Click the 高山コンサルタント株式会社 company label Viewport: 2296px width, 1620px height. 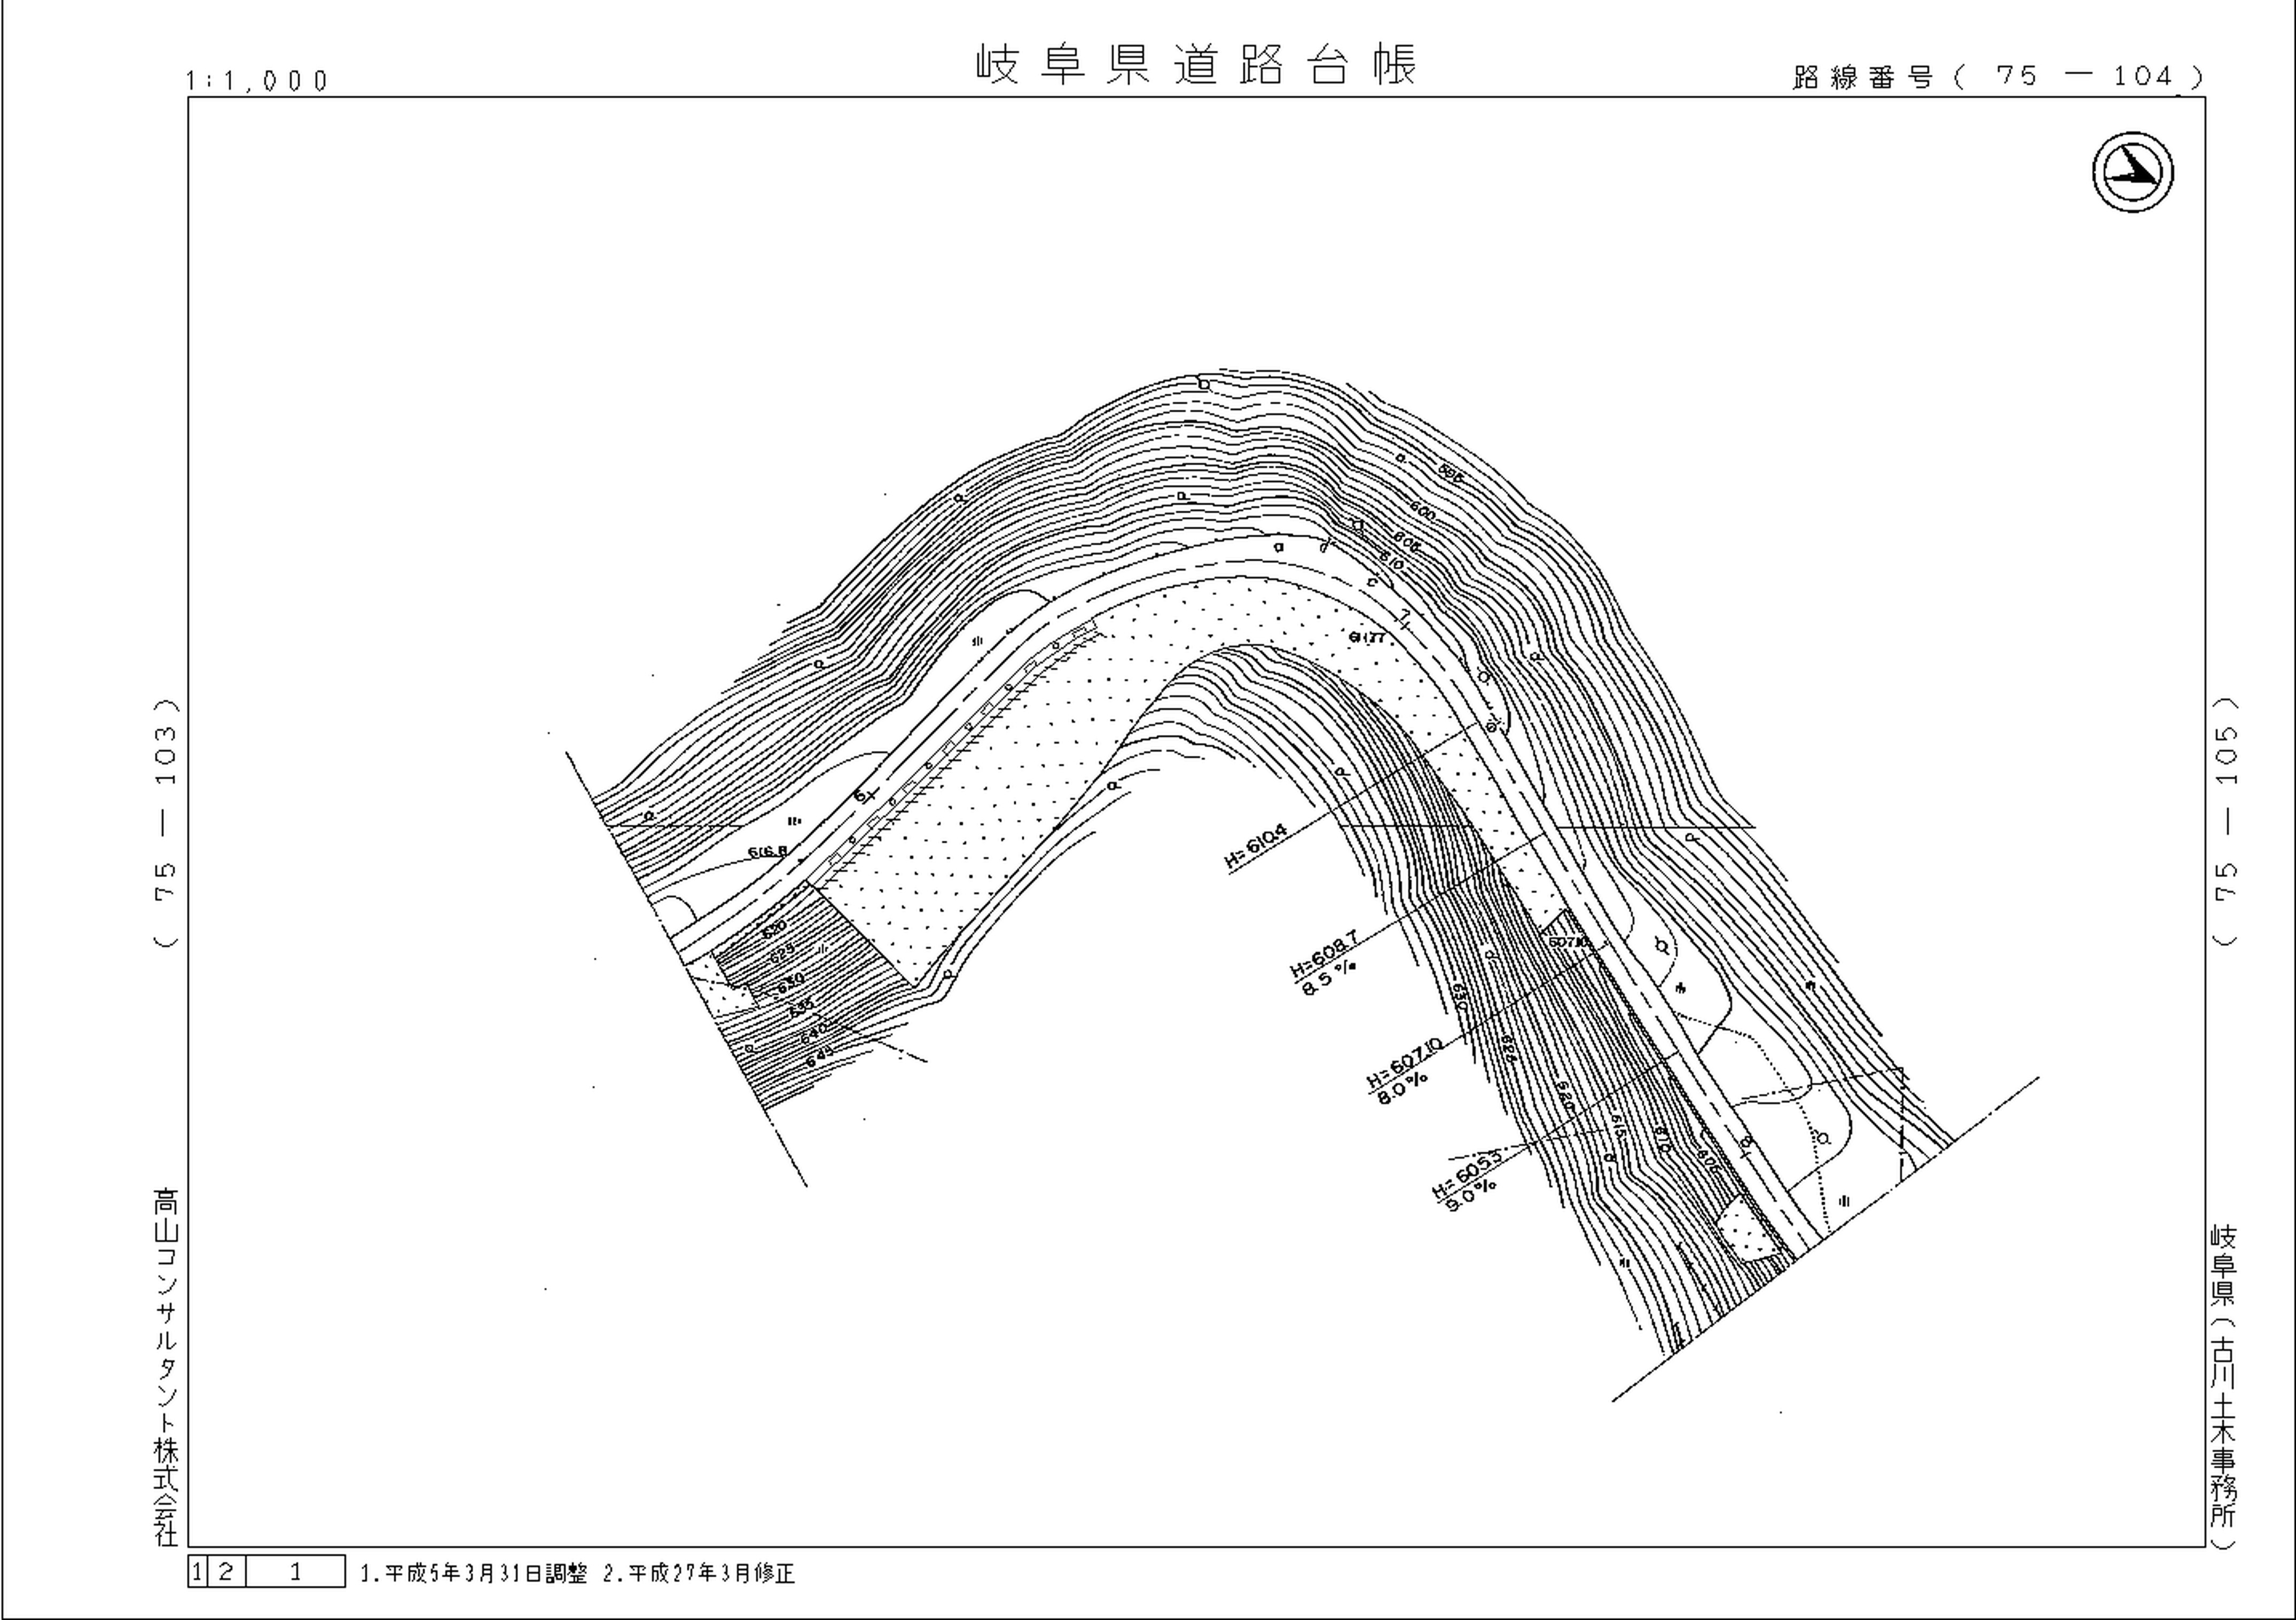point(166,1367)
